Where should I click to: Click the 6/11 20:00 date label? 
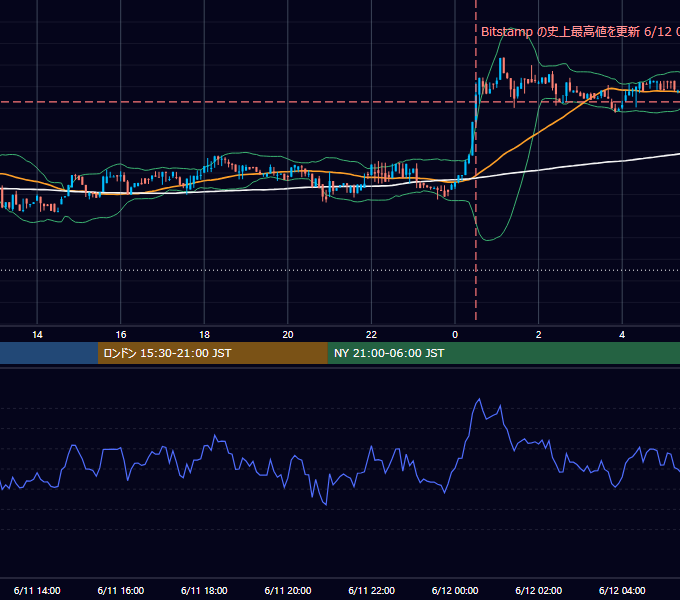click(288, 590)
